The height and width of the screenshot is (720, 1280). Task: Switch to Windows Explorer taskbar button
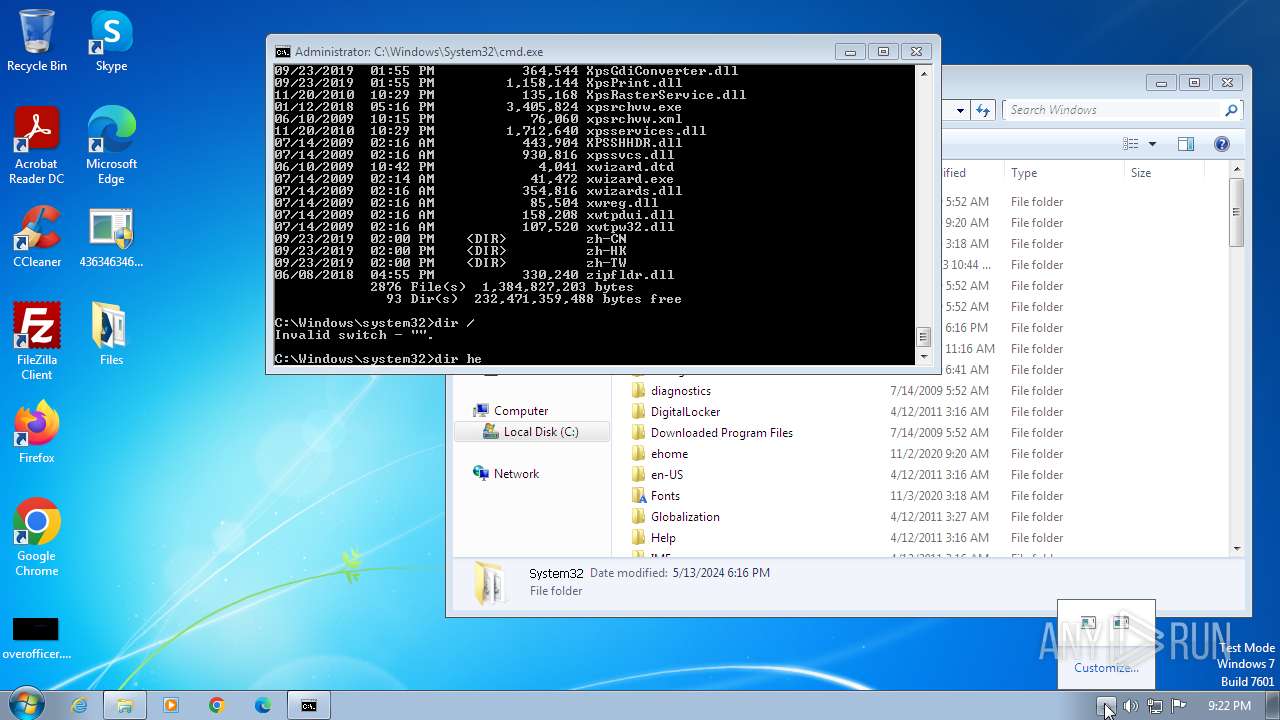click(x=125, y=705)
